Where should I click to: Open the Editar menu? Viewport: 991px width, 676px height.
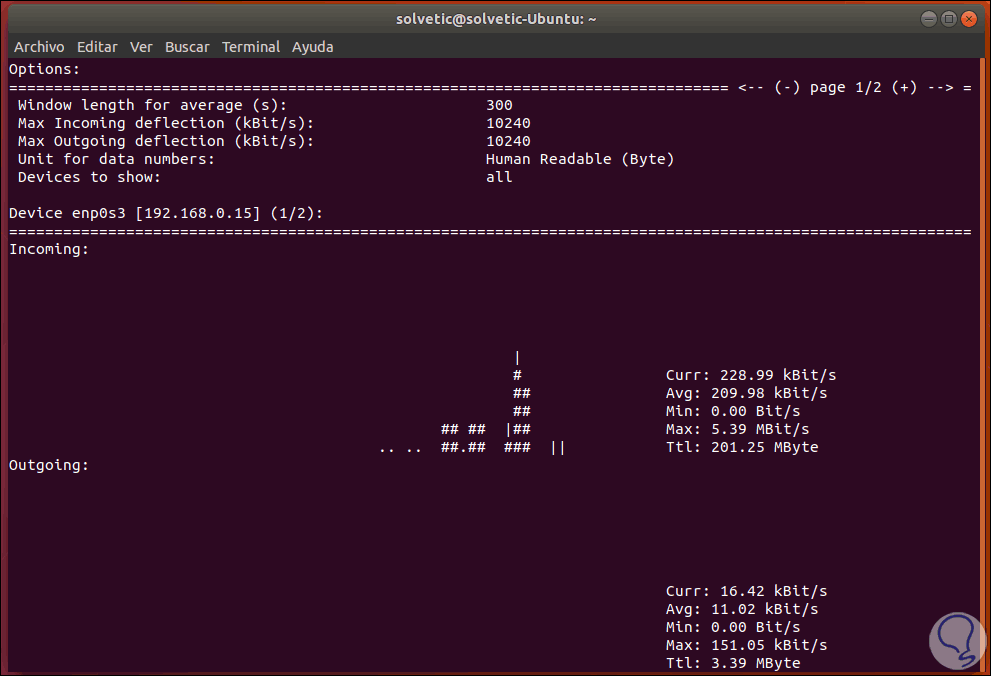(x=97, y=47)
